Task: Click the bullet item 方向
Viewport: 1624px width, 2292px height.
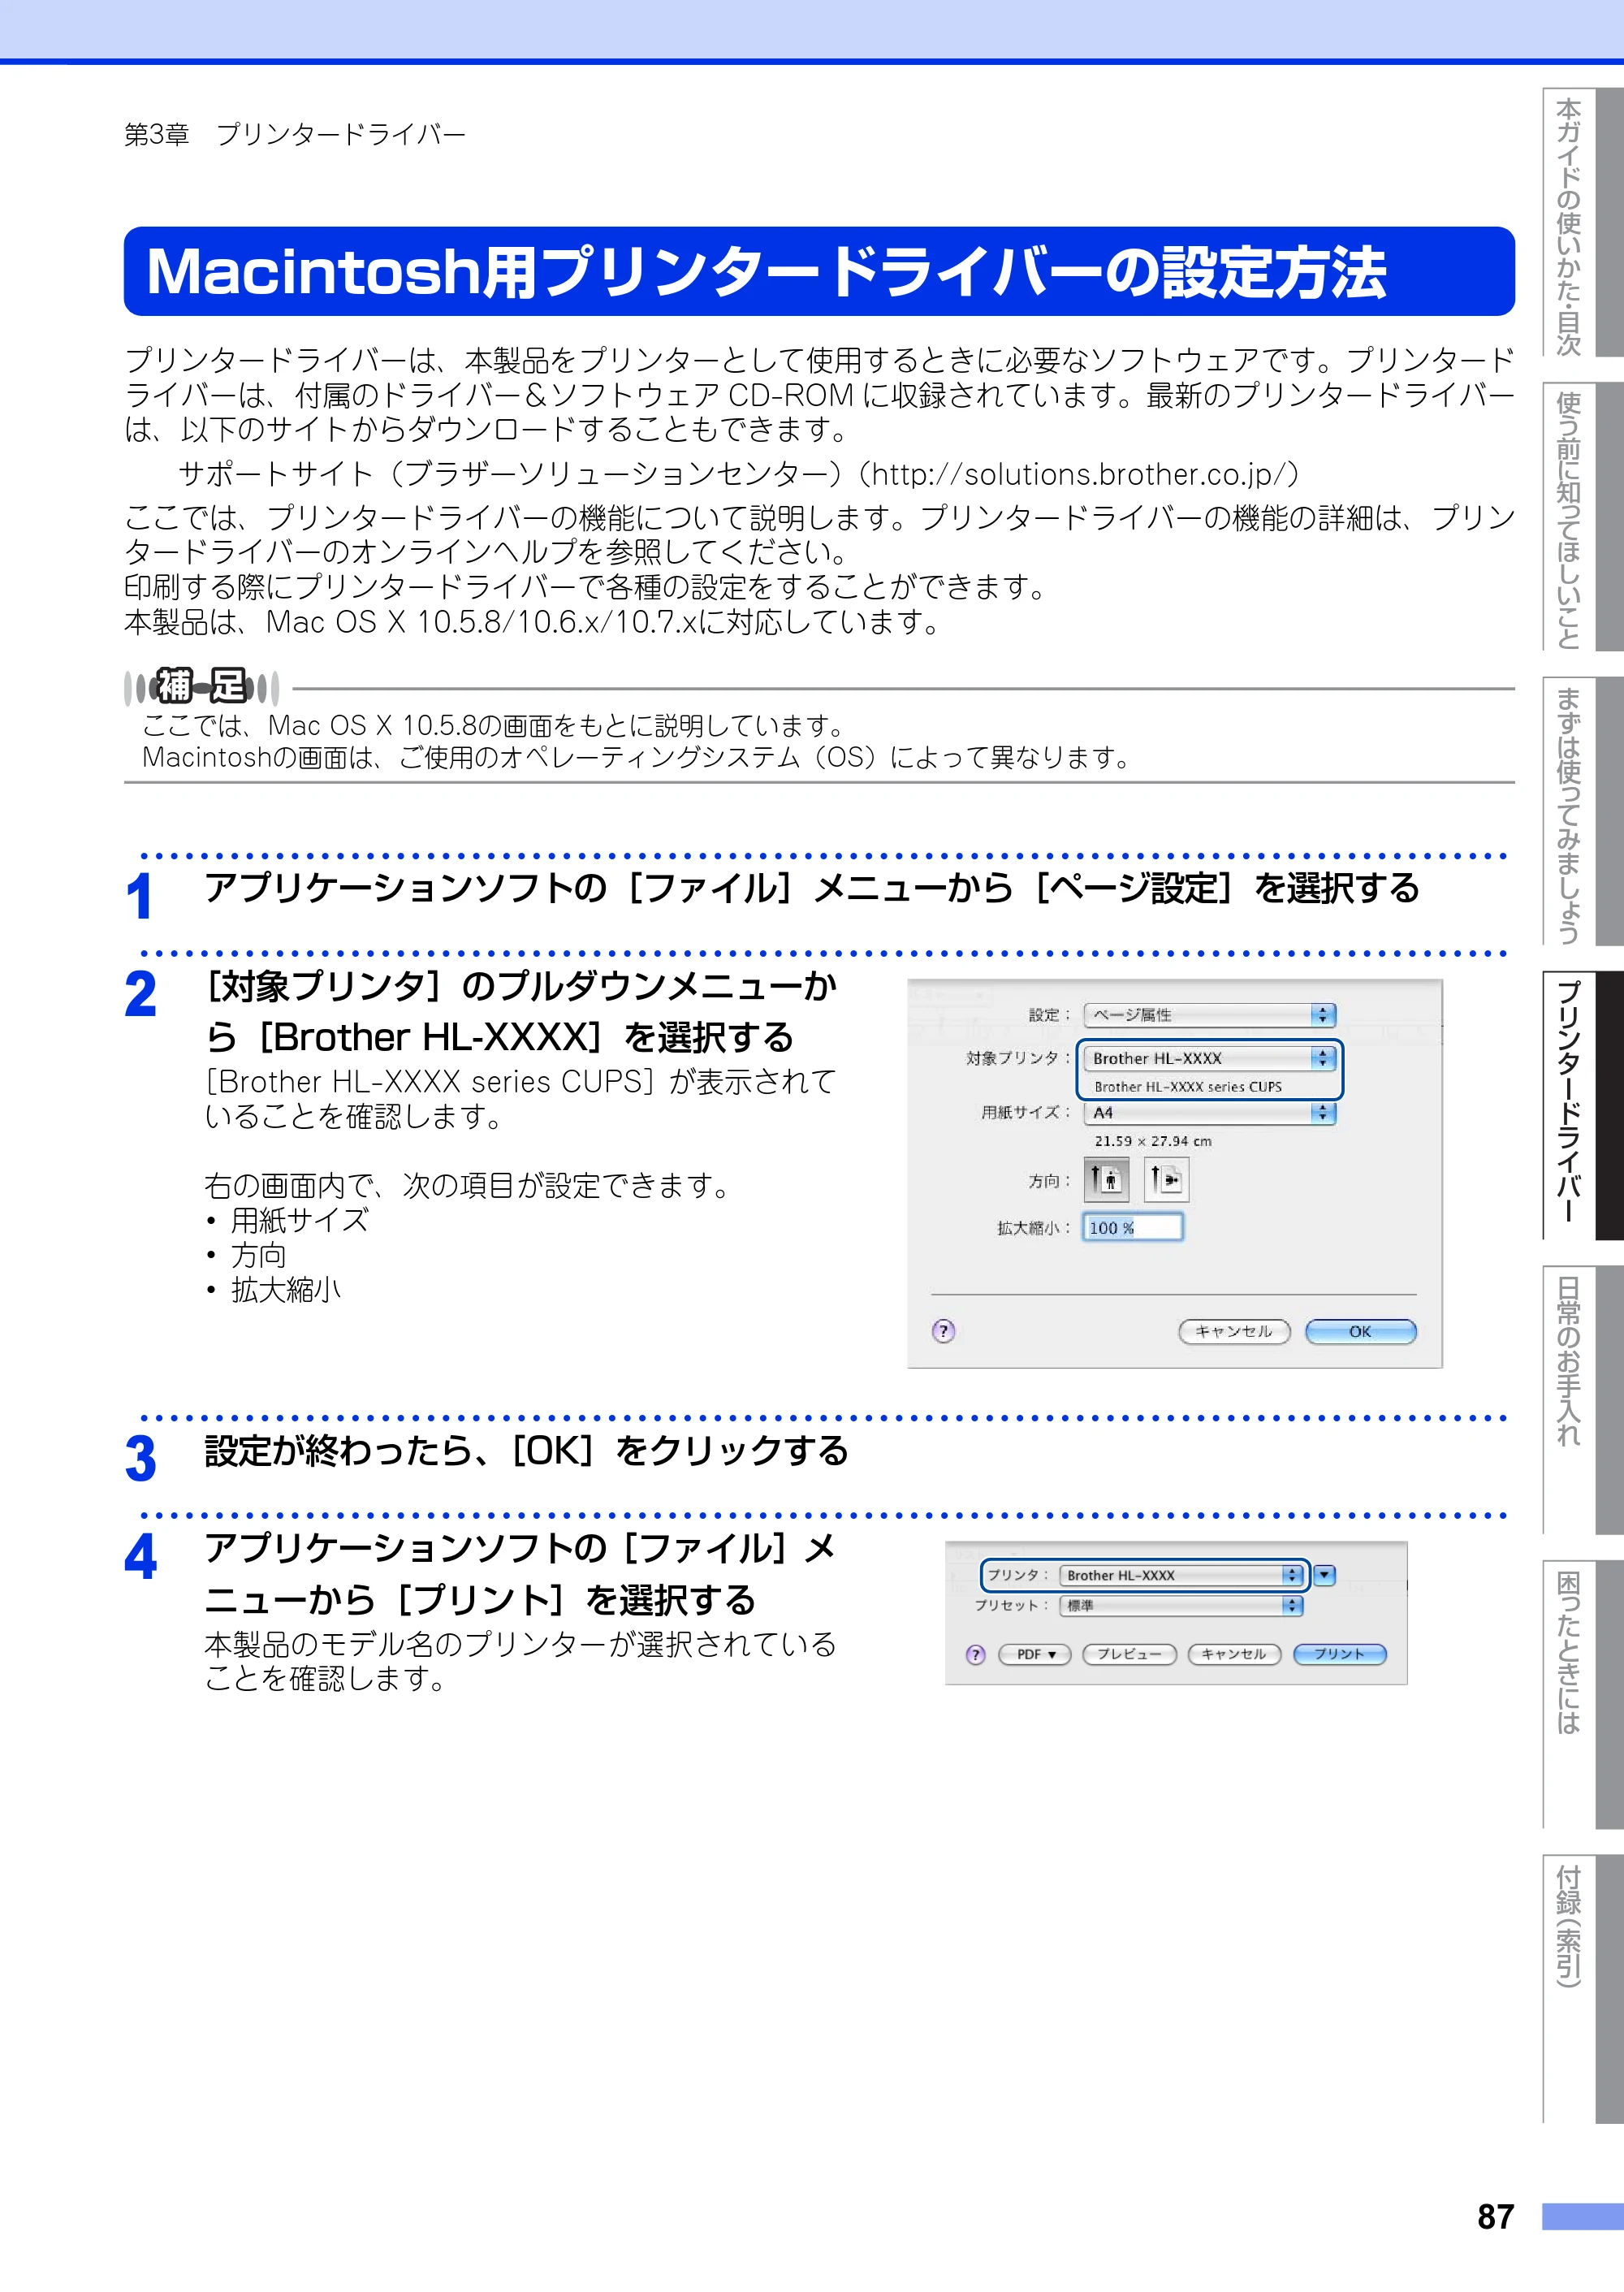Action: click(259, 1255)
